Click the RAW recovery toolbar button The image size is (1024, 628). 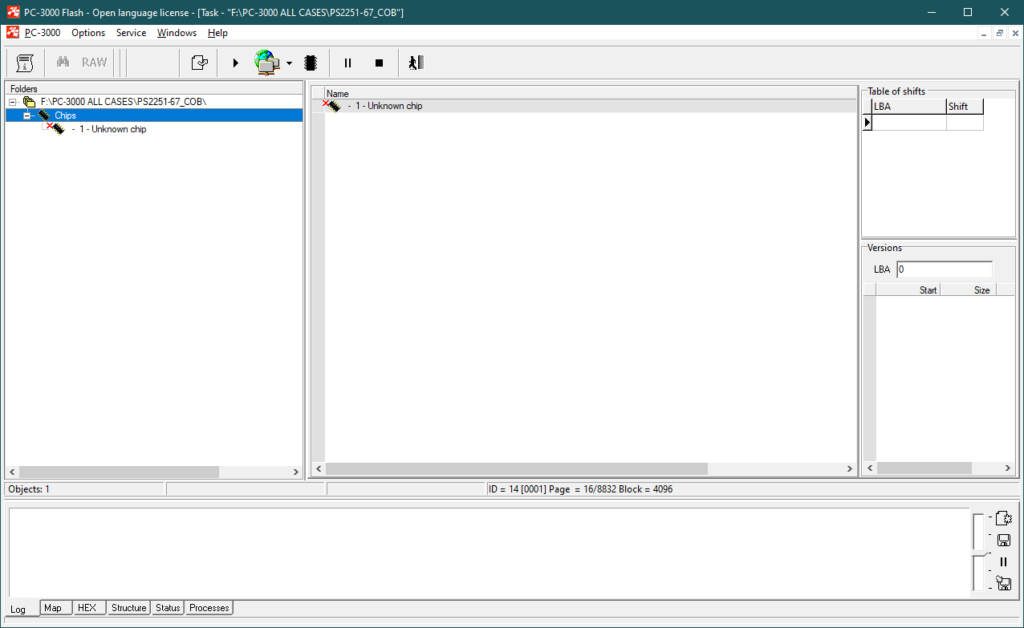coord(94,62)
